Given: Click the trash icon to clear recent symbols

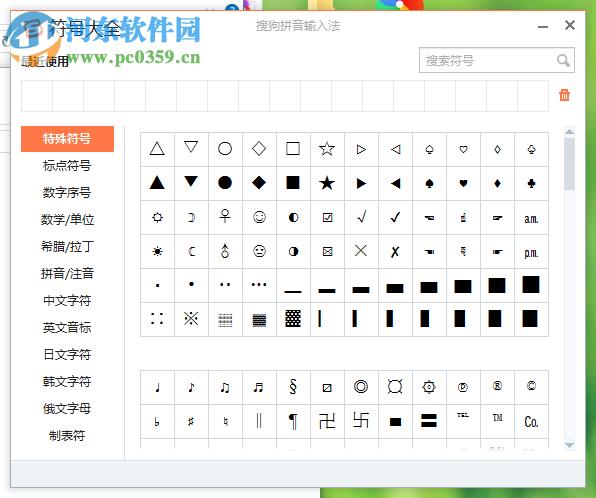Looking at the screenshot, I should pyautogui.click(x=564, y=95).
